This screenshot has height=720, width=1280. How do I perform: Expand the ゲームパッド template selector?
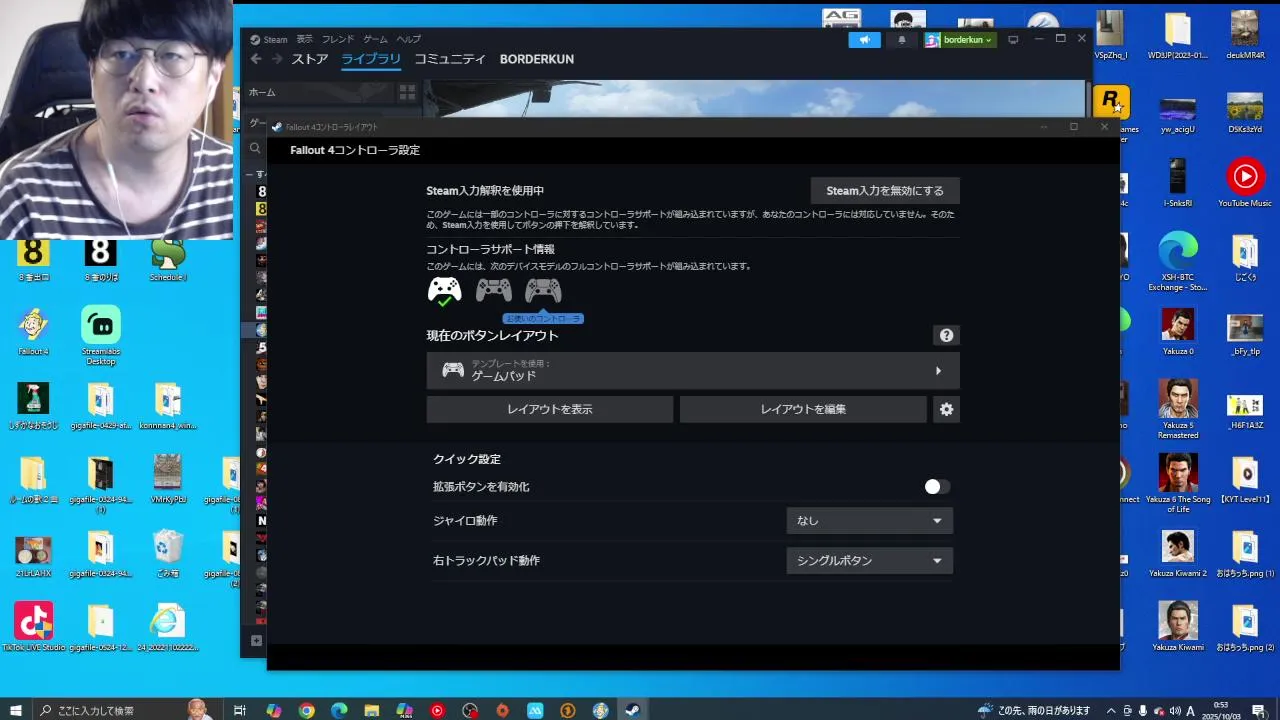point(693,370)
